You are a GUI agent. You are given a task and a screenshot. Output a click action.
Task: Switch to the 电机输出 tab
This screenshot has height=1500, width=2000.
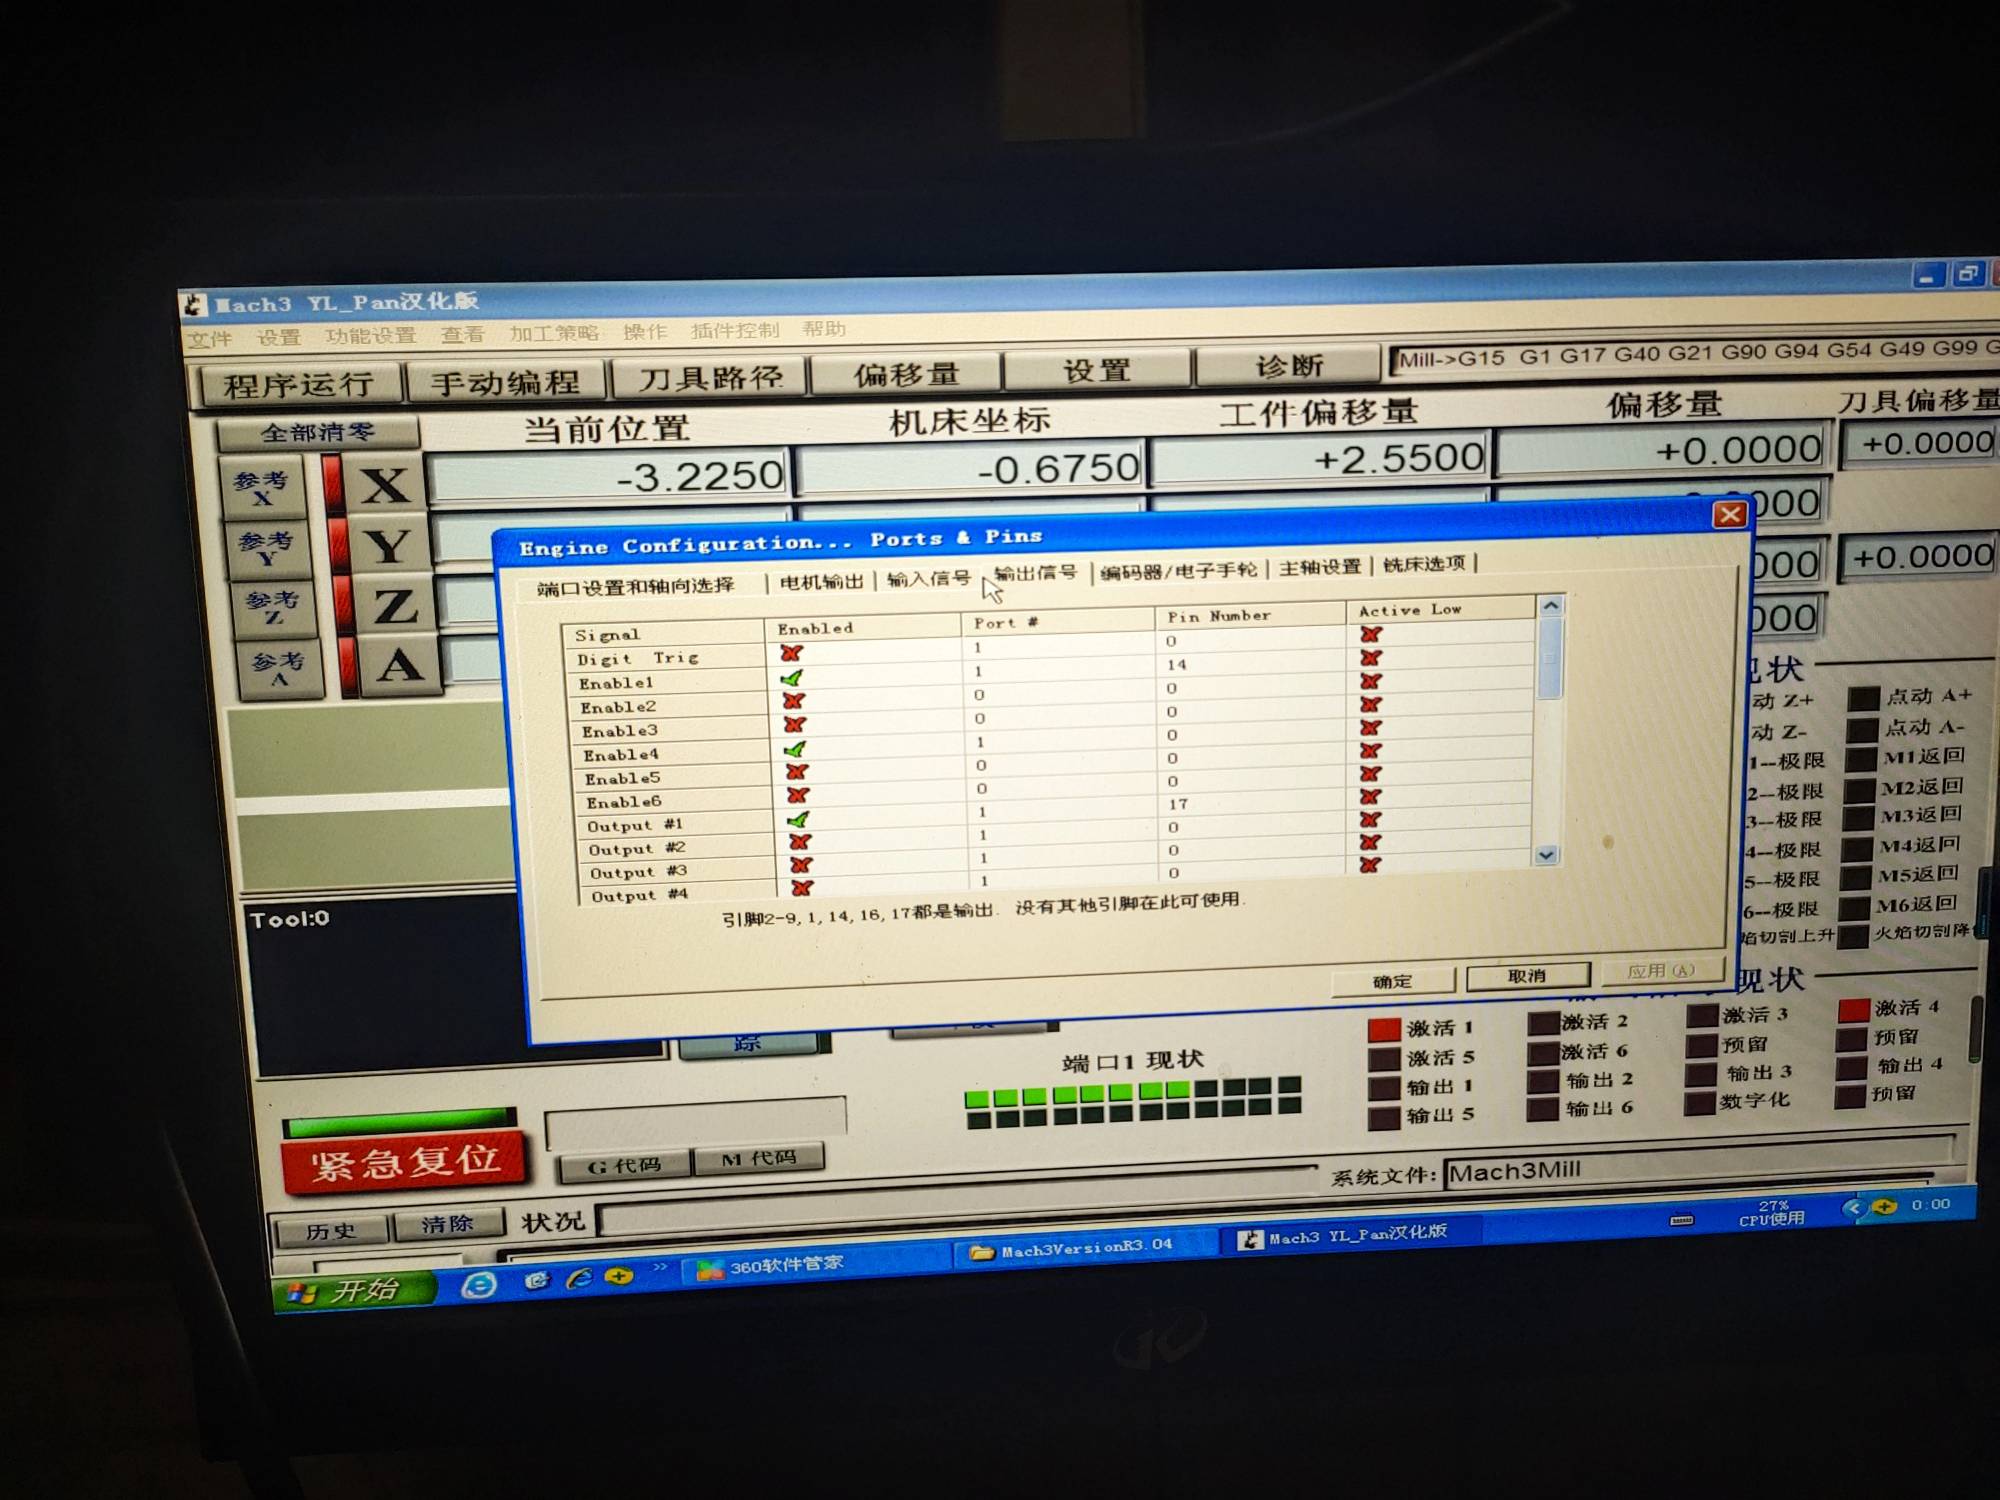(821, 581)
